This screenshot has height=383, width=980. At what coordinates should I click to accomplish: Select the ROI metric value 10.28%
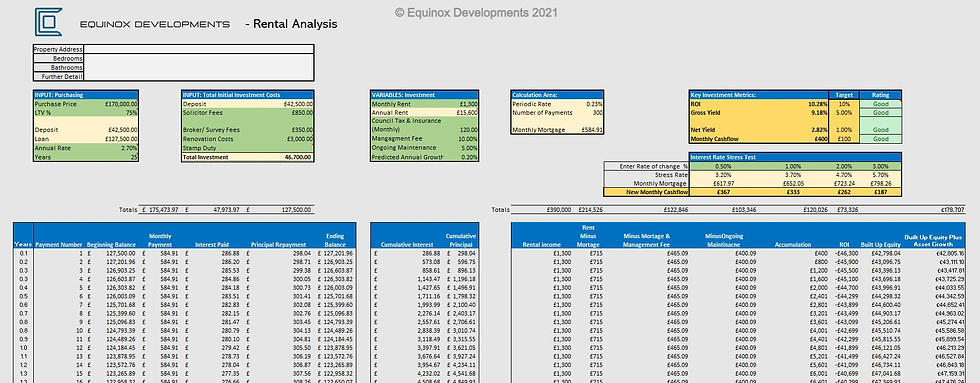(818, 104)
